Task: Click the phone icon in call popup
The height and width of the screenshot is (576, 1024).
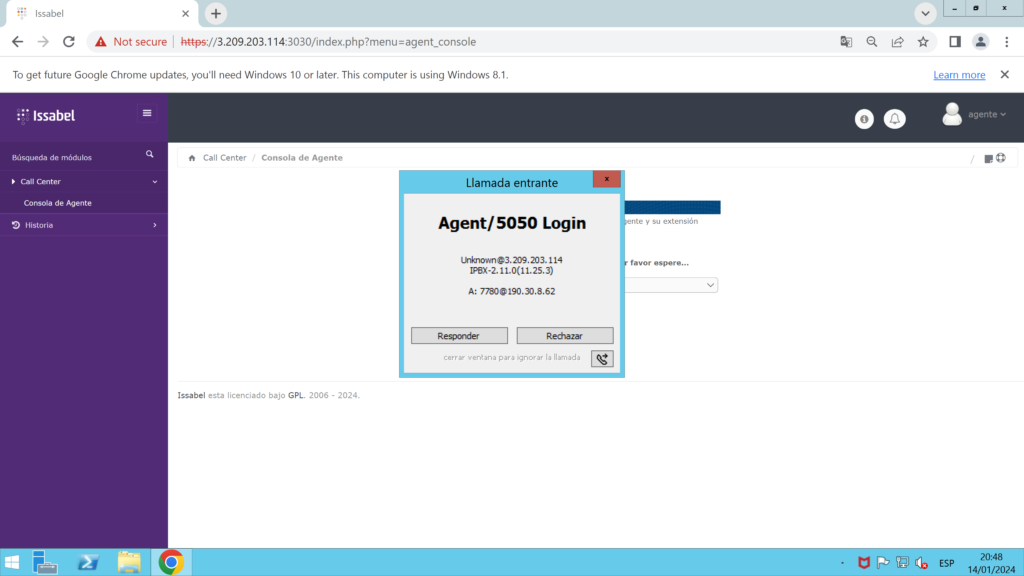Action: (x=601, y=358)
